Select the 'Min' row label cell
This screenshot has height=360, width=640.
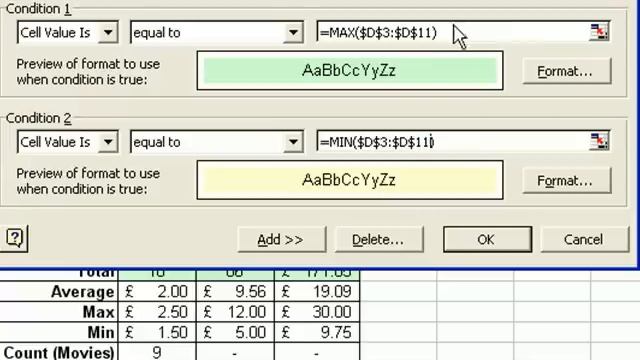[59, 332]
